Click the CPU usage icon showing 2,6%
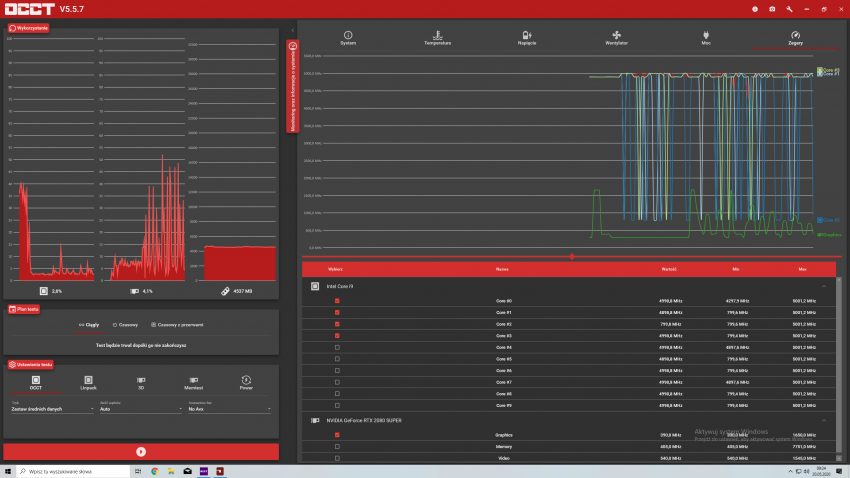Viewport: 850px width, 478px height. (44, 291)
